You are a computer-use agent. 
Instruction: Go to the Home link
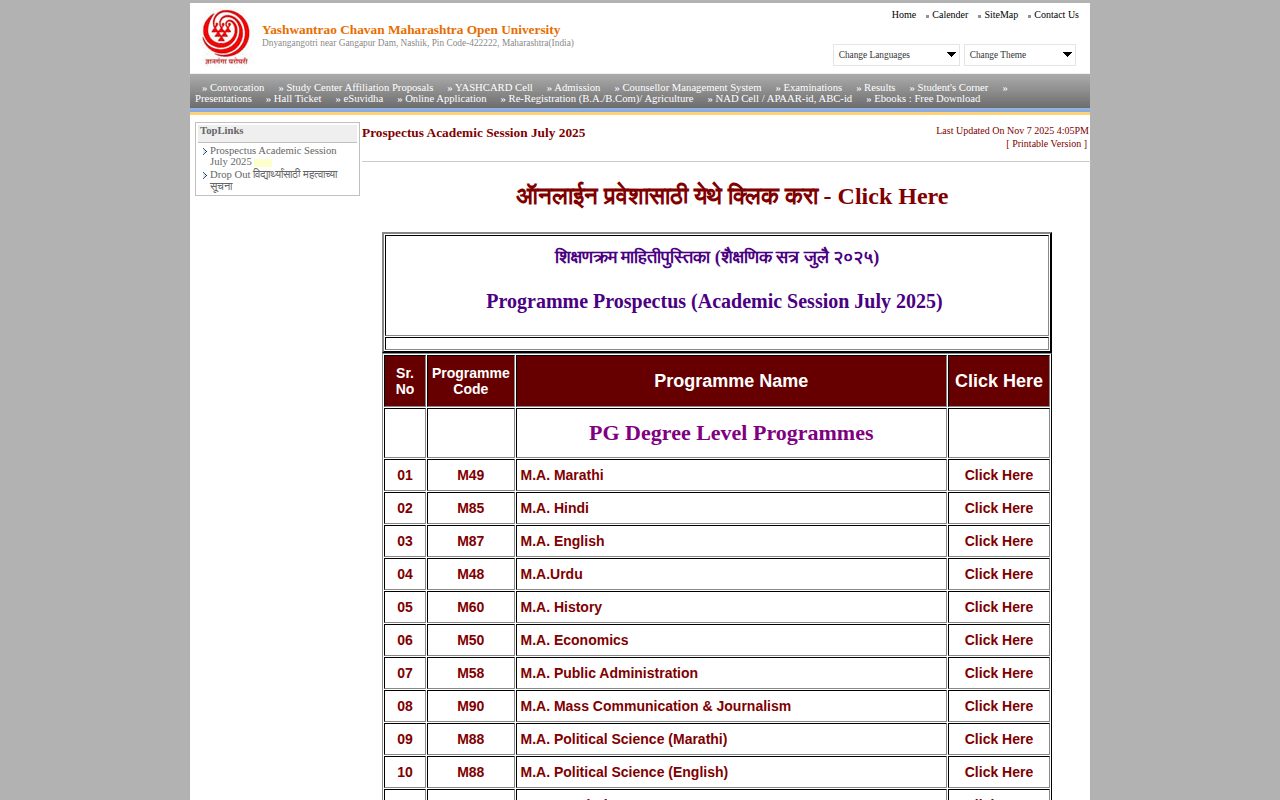[904, 15]
